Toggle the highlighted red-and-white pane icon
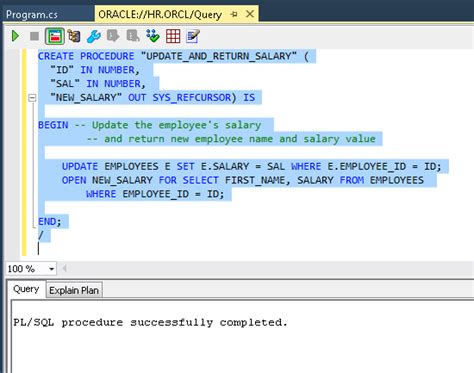Viewport: 474px width, 373px height. 55,36
